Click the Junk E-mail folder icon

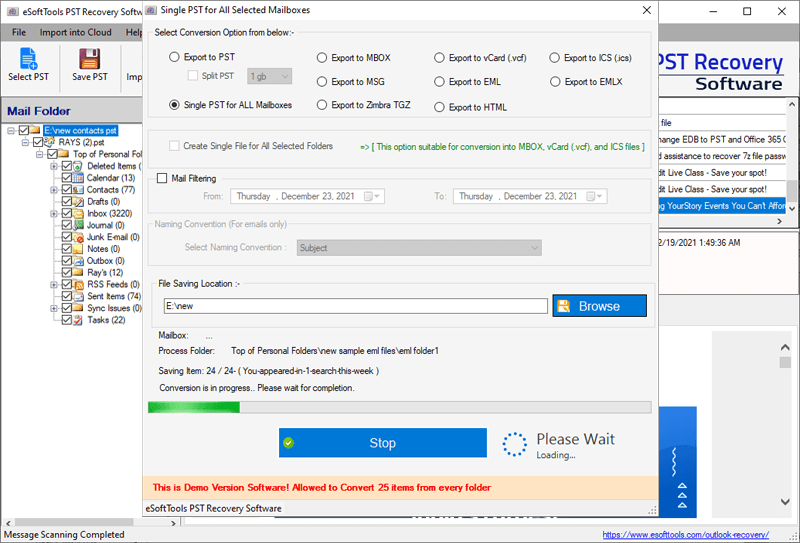point(78,237)
